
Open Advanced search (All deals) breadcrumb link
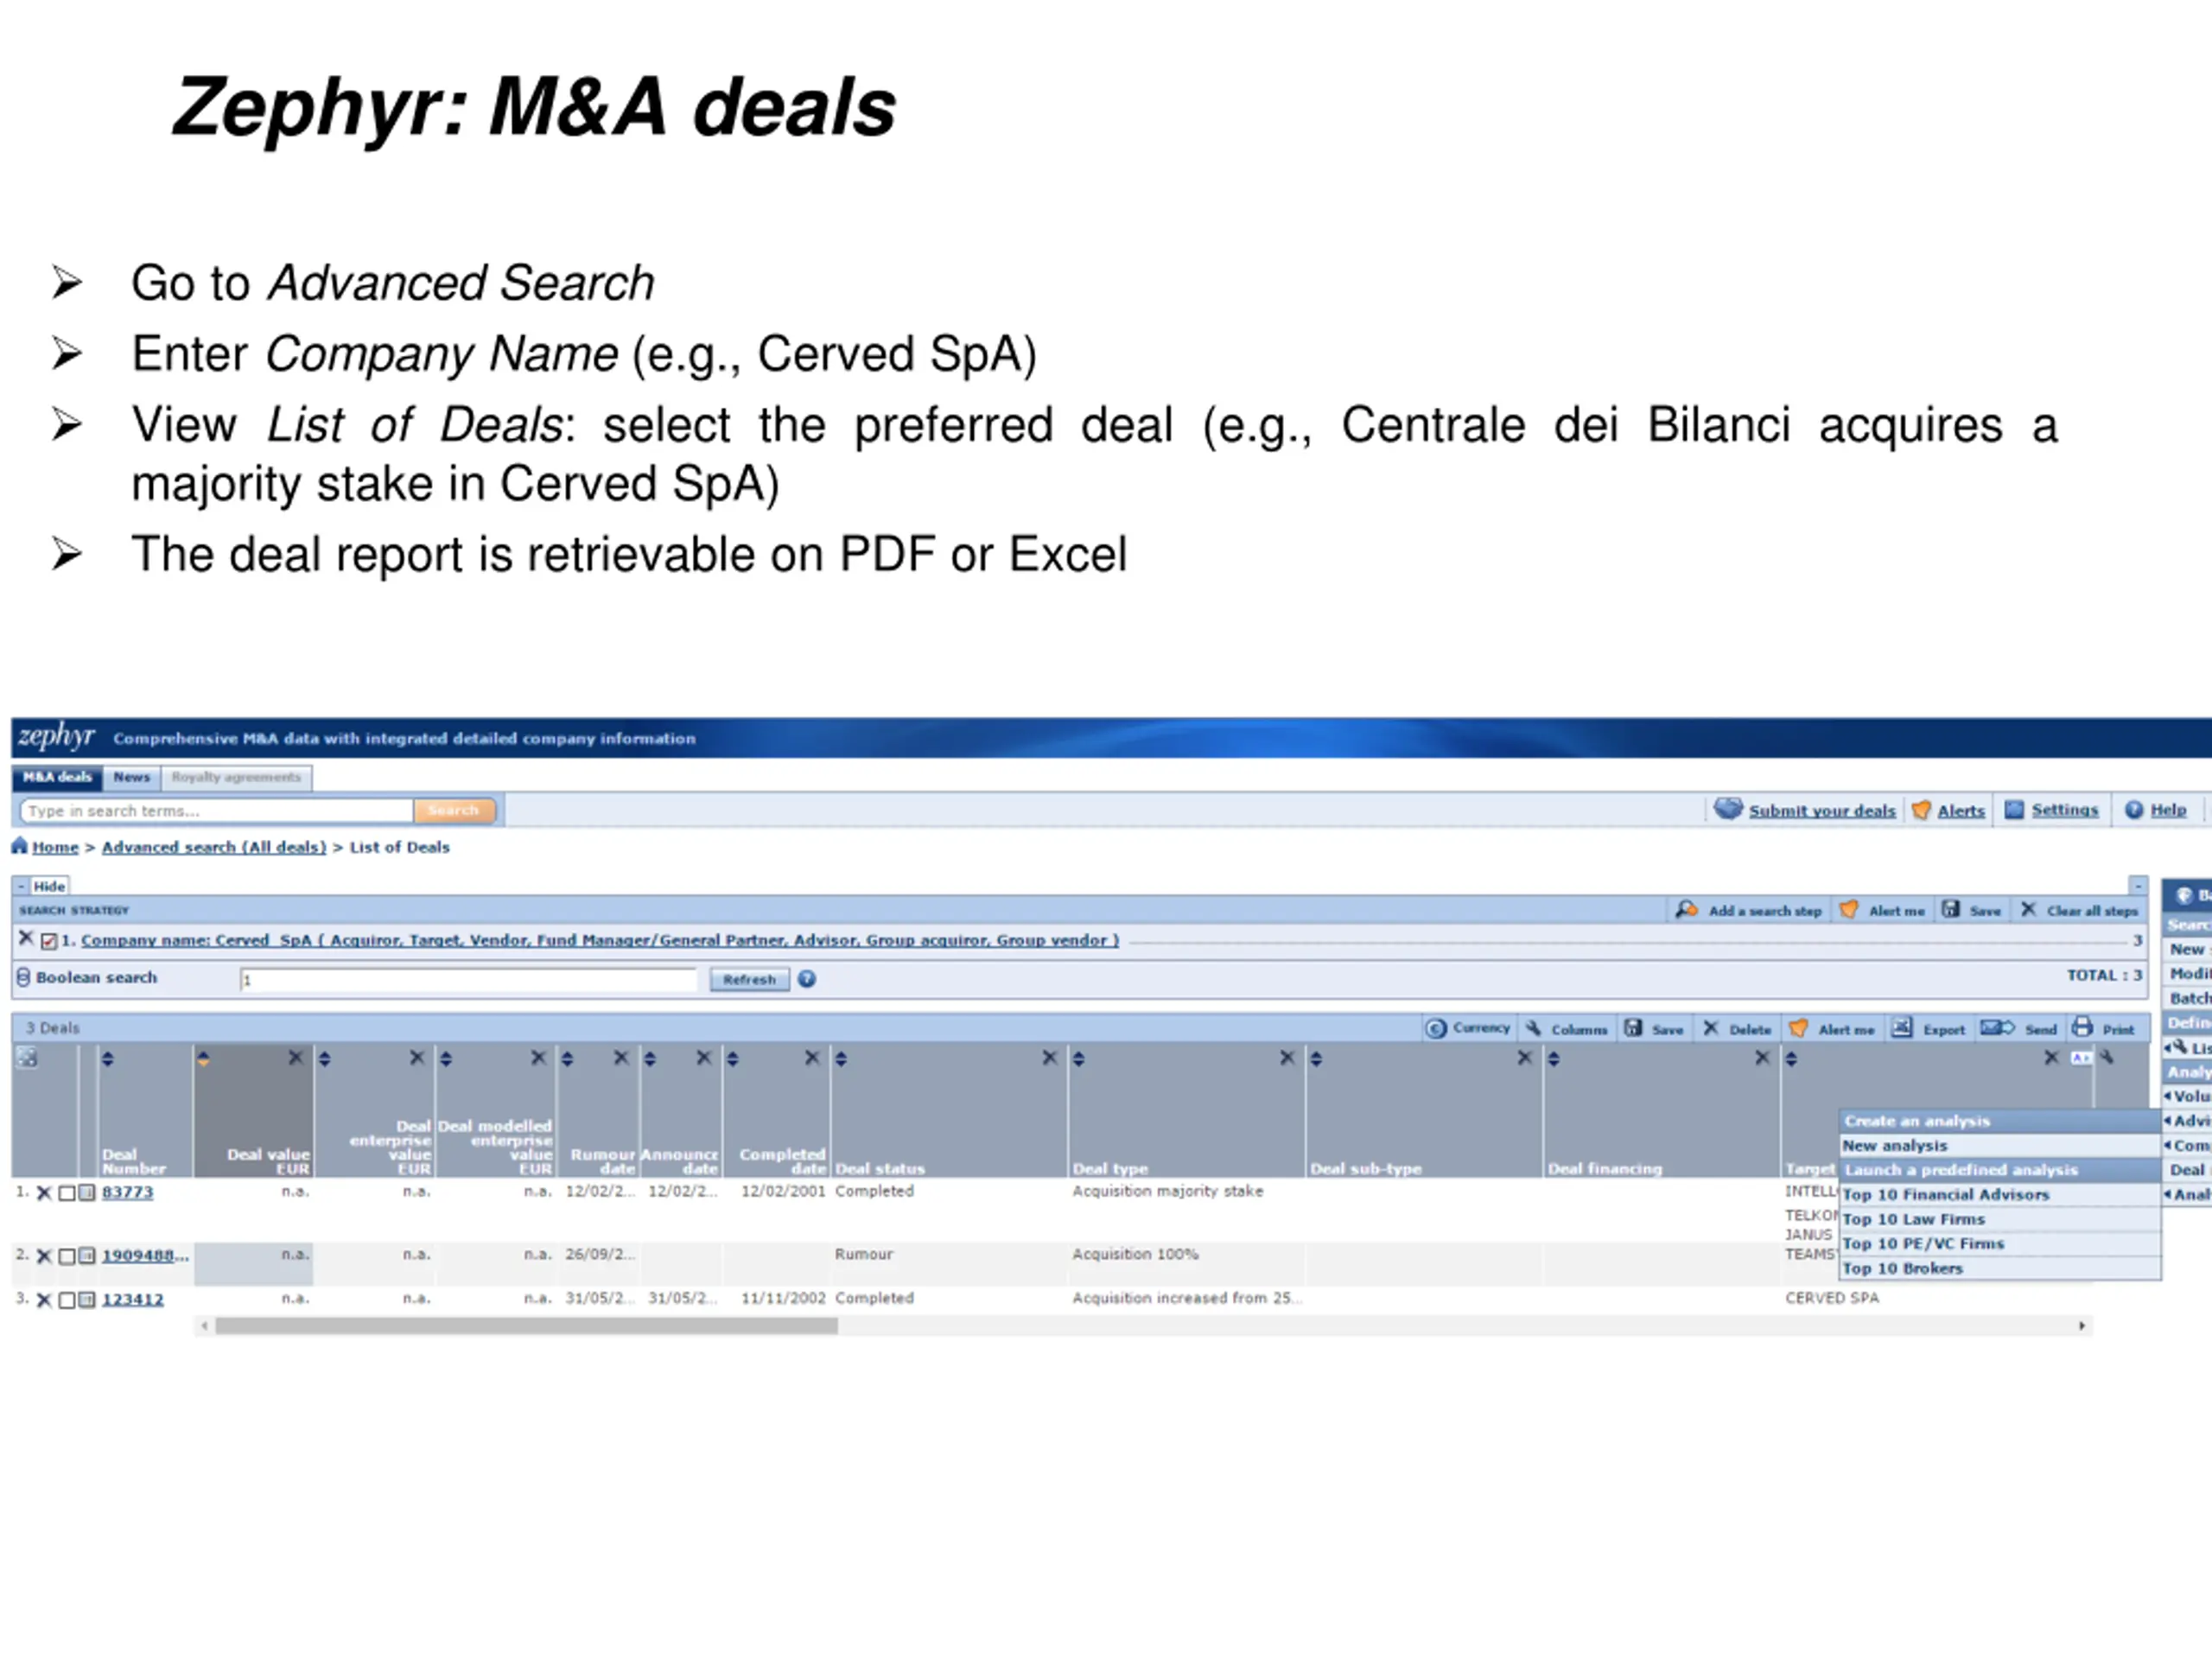click(x=214, y=847)
